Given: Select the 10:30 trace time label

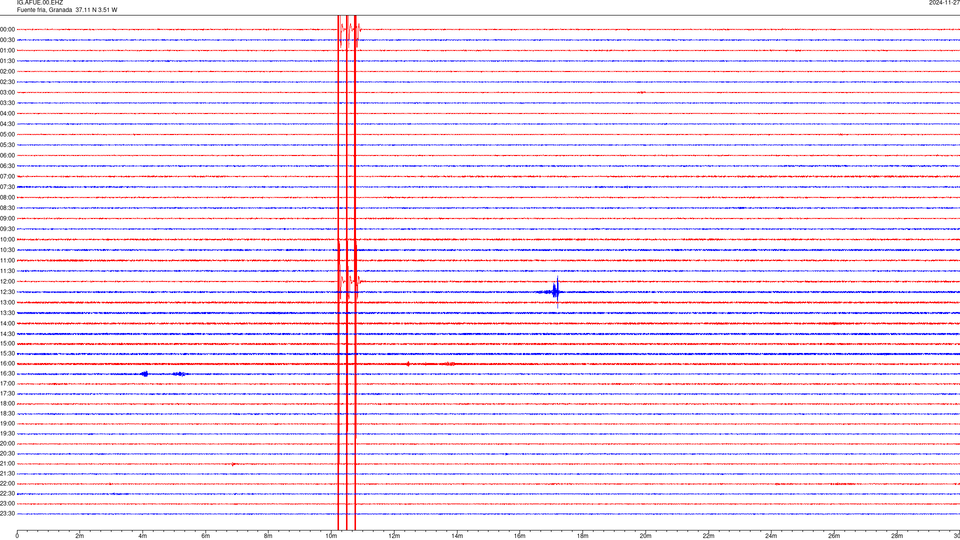Looking at the screenshot, I should click(x=7, y=250).
